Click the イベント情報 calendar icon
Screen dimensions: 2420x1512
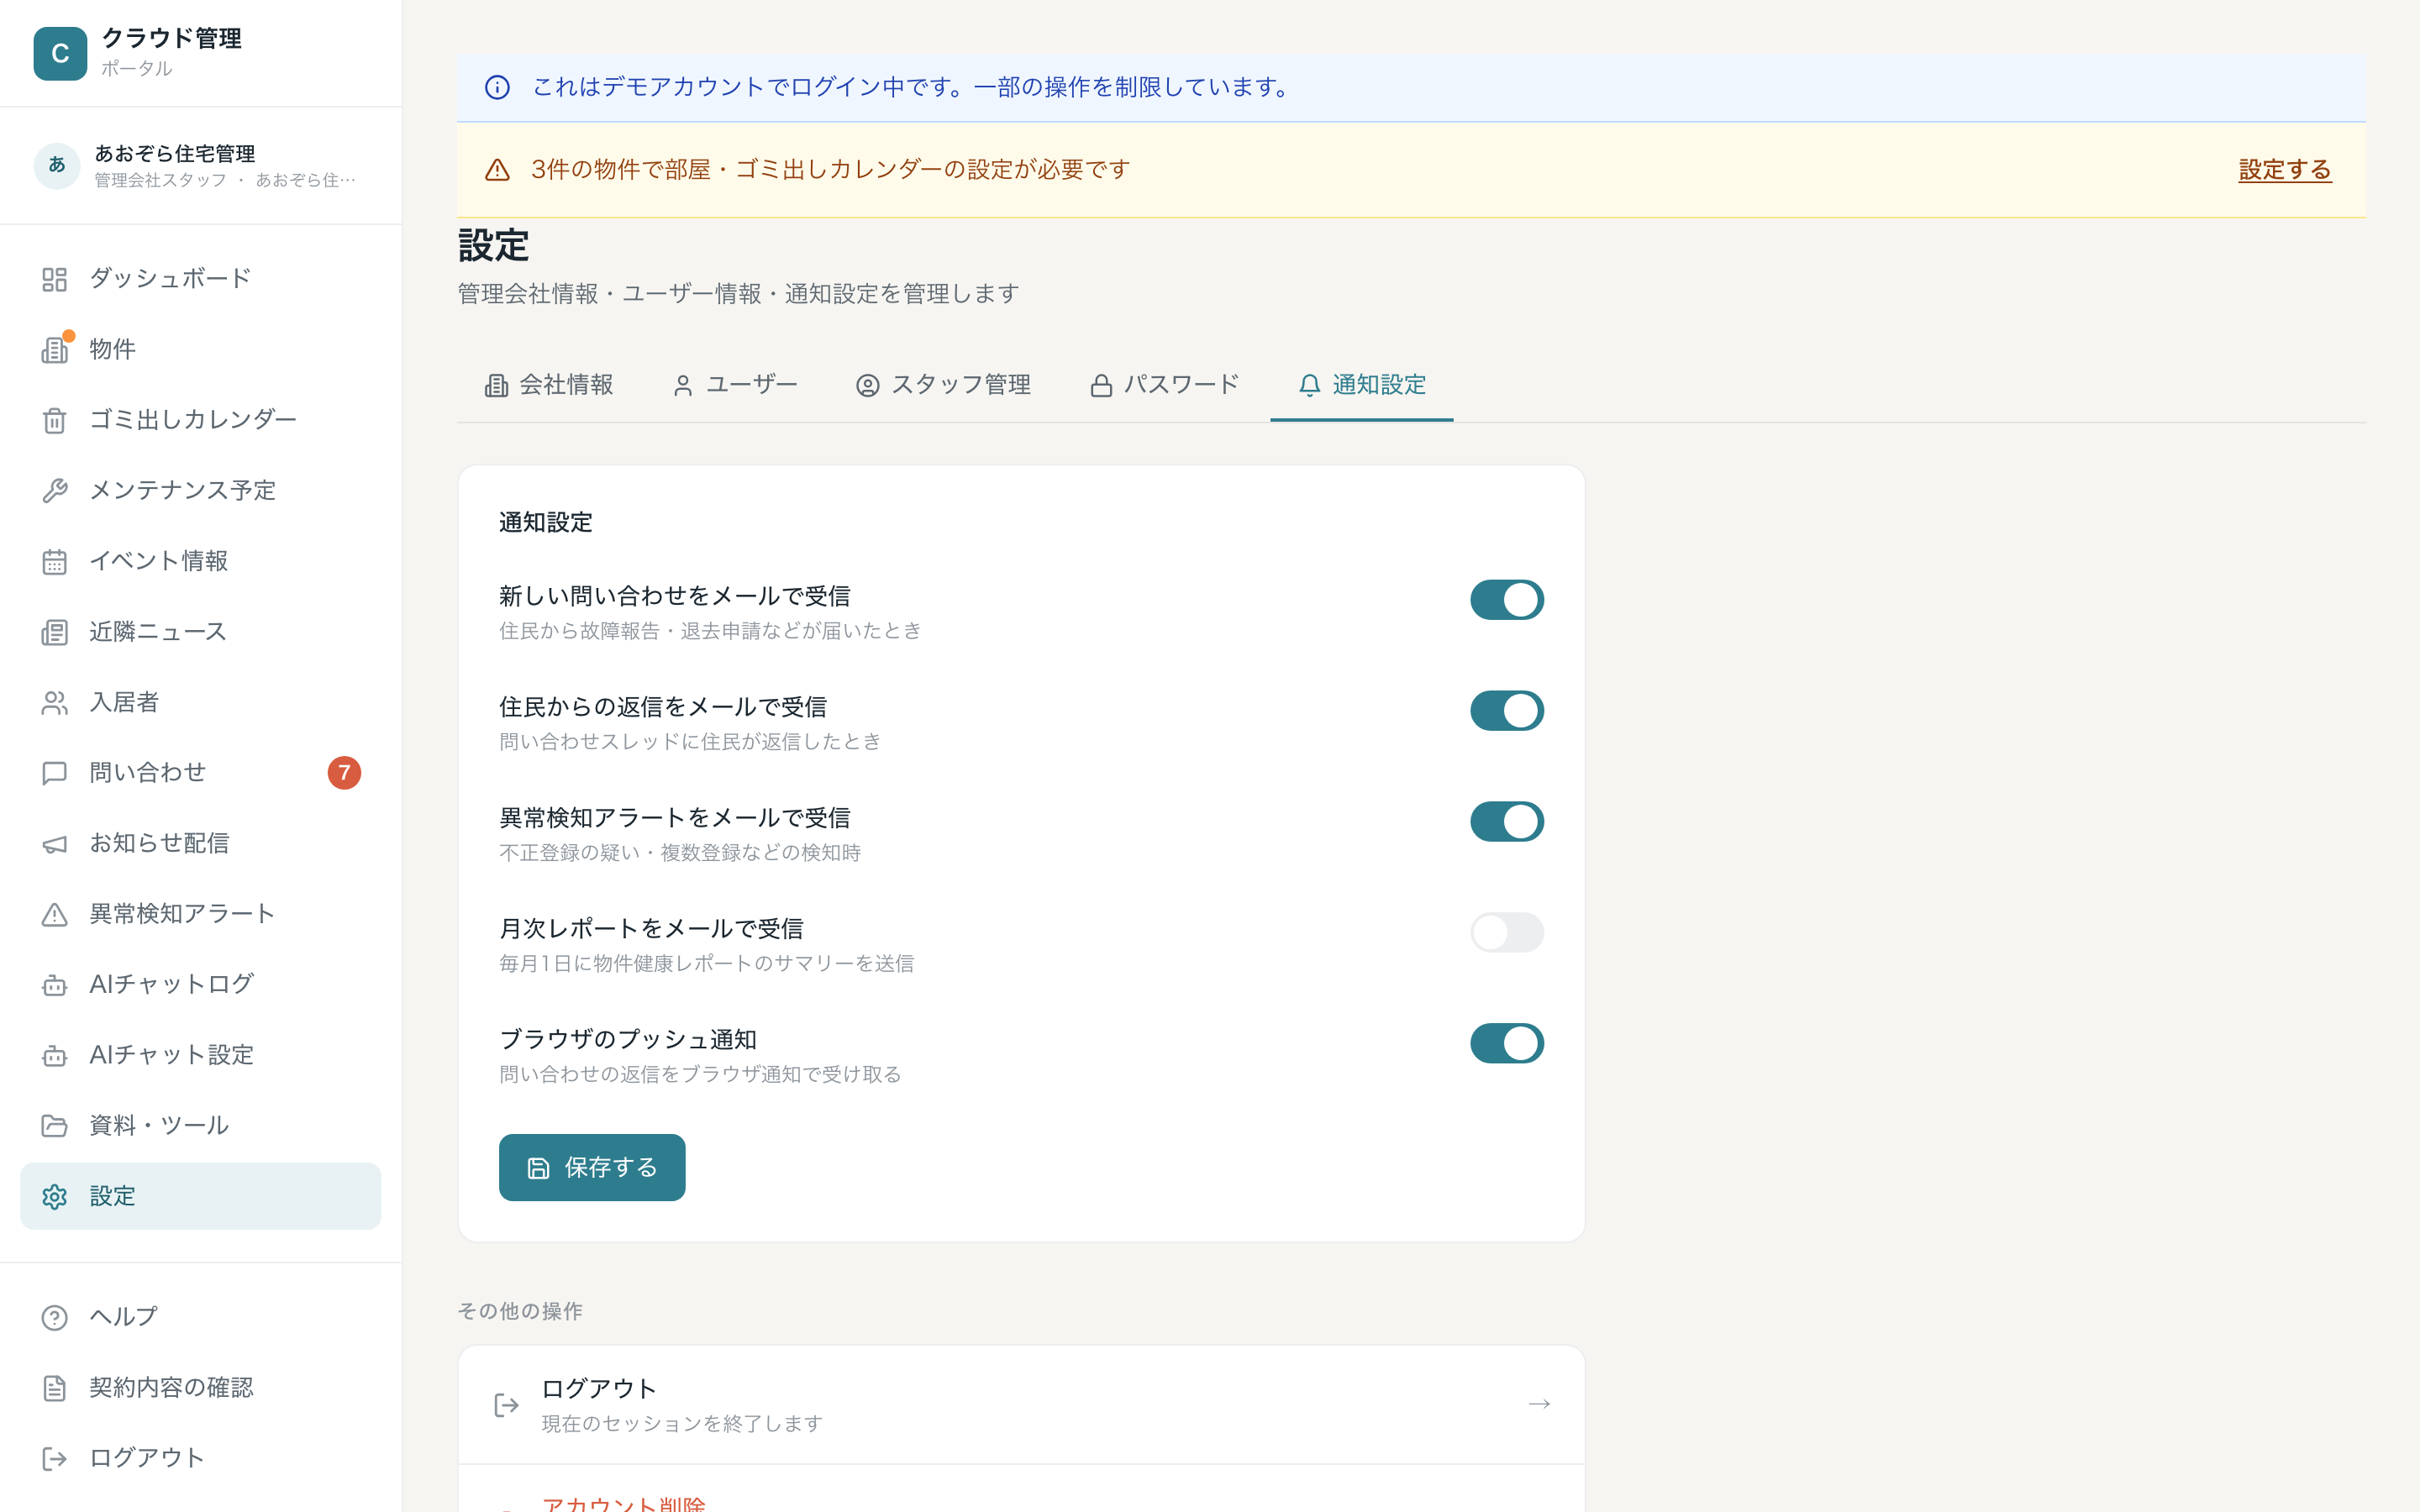54,562
